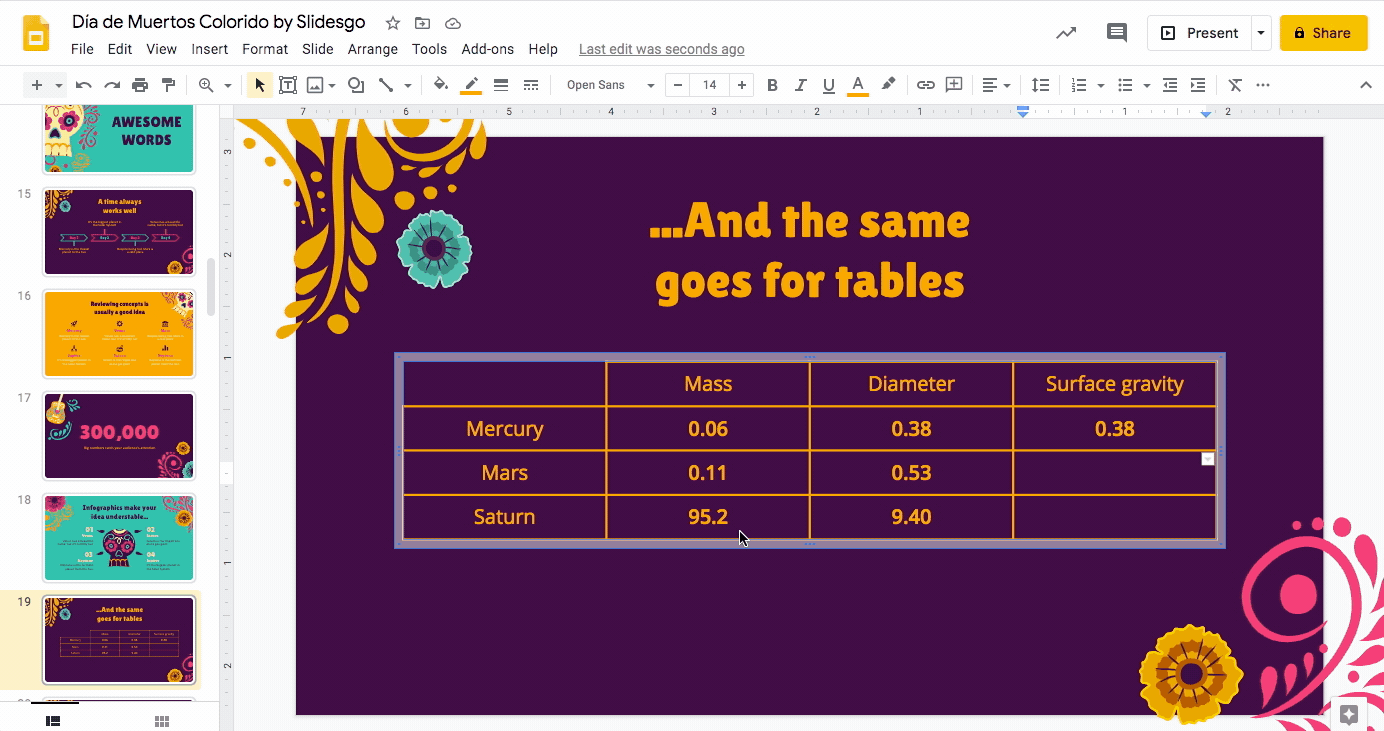Collapse the toolbar with chevron
The width and height of the screenshot is (1384, 731).
1366,85
